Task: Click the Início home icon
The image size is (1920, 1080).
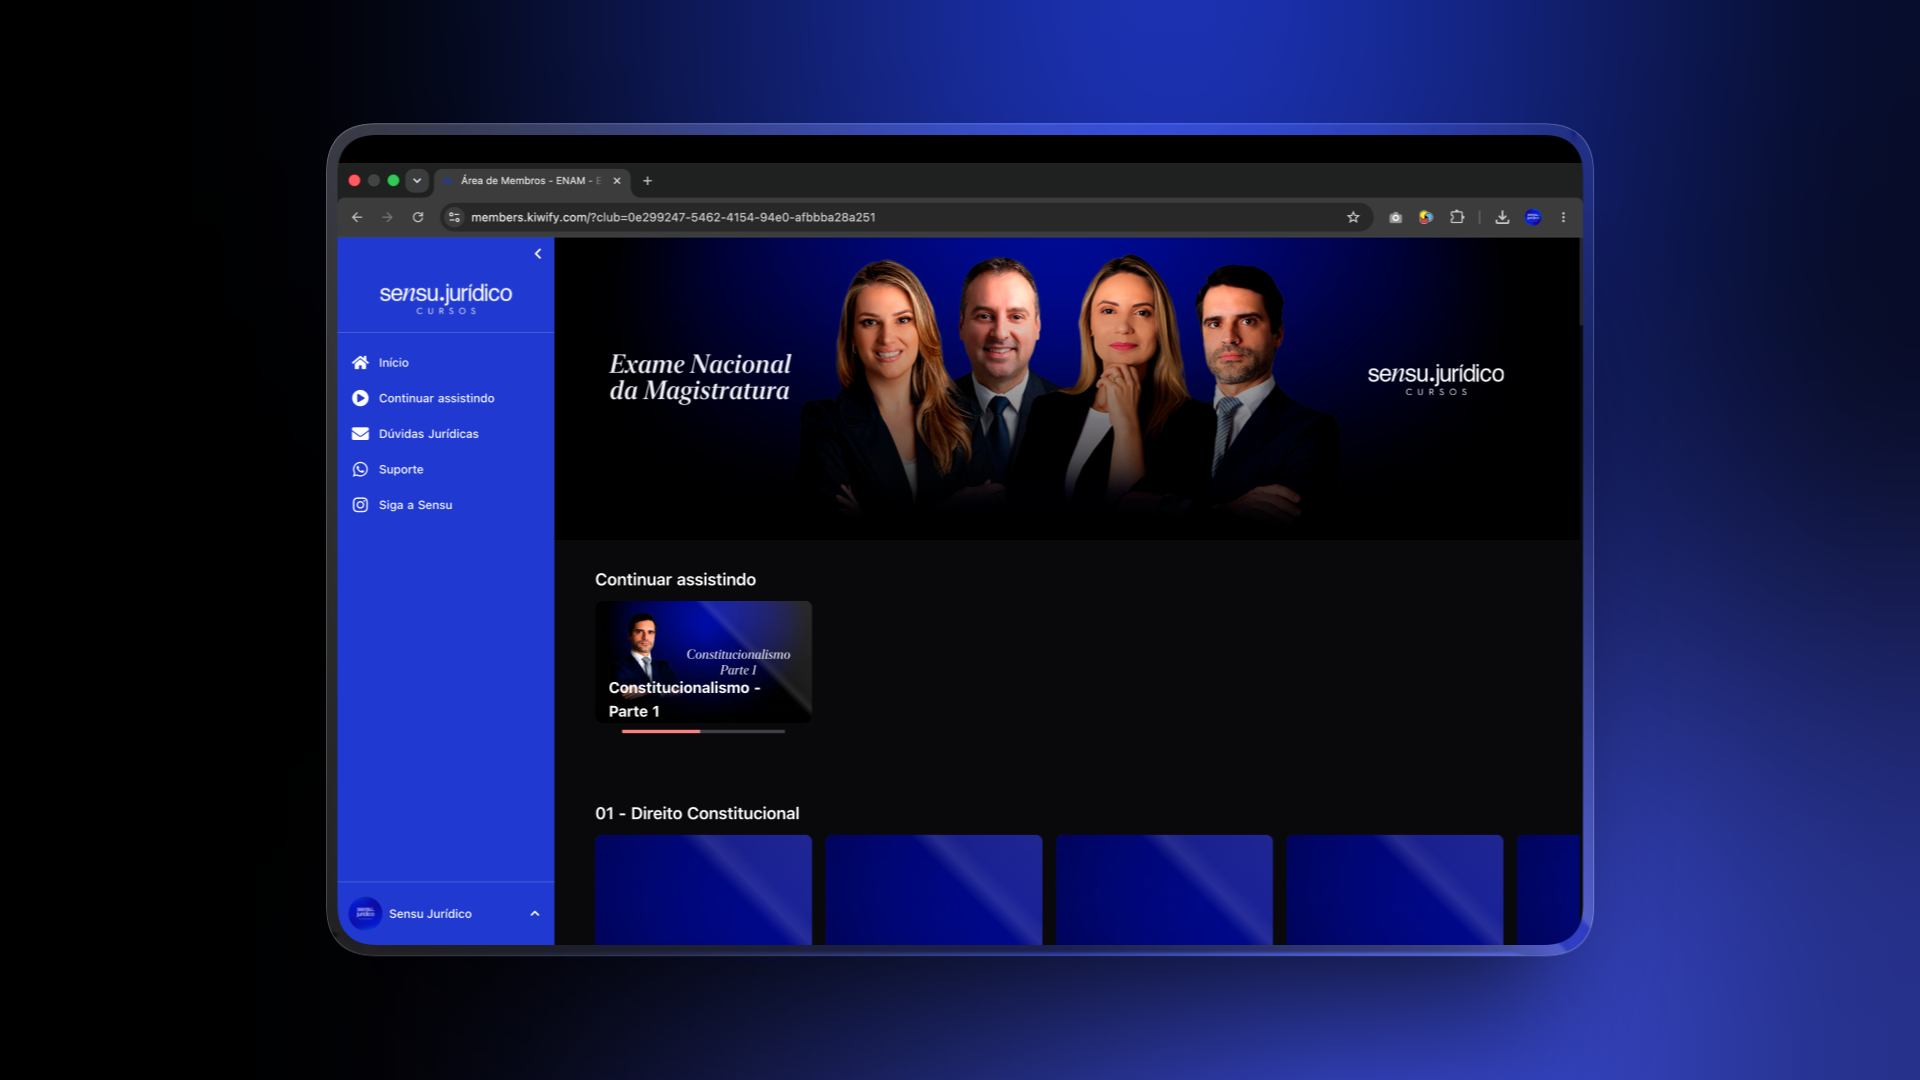Action: click(x=360, y=363)
